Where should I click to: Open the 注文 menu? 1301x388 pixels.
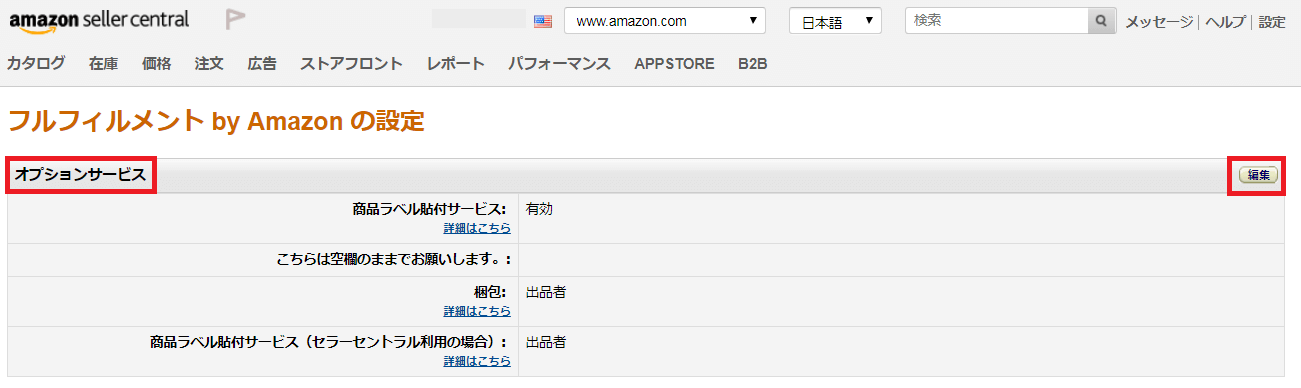209,64
